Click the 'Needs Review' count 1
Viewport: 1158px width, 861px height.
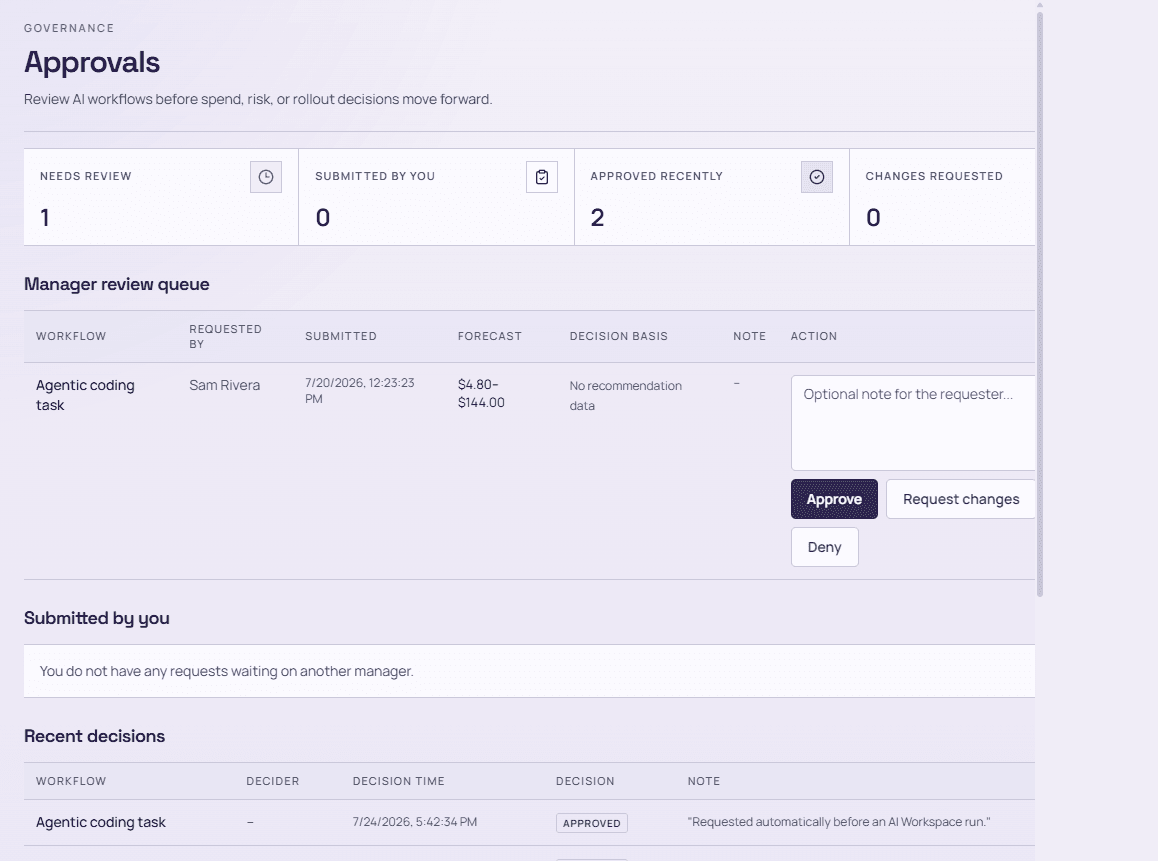click(45, 218)
